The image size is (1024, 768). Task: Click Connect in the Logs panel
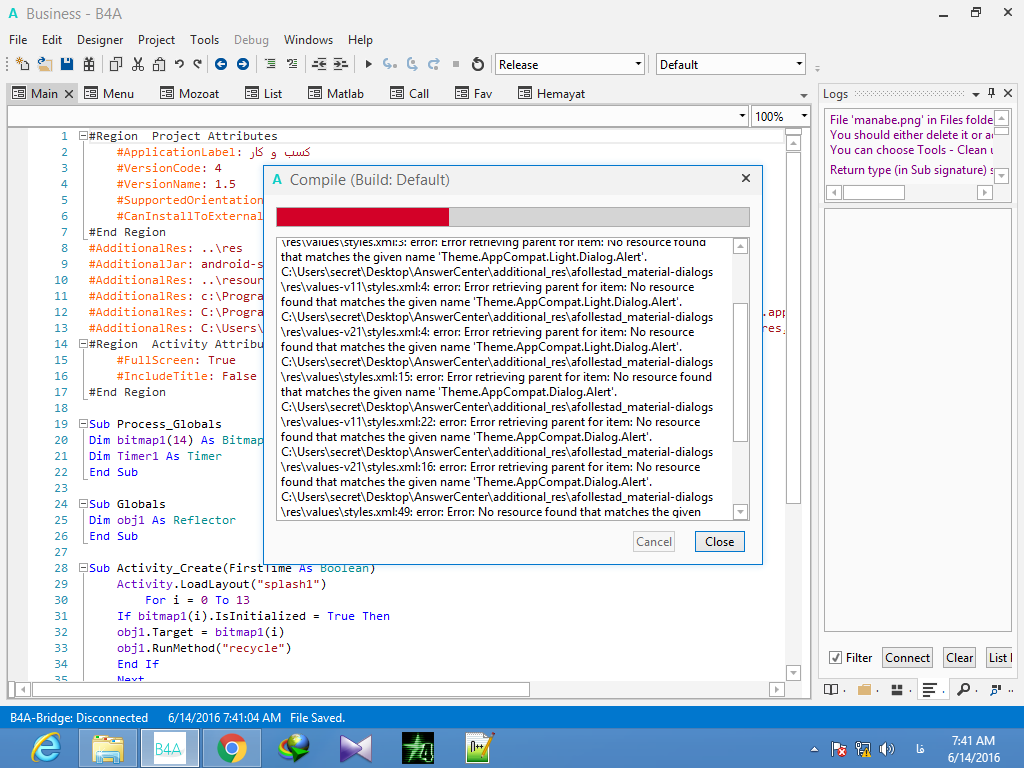[x=907, y=657]
